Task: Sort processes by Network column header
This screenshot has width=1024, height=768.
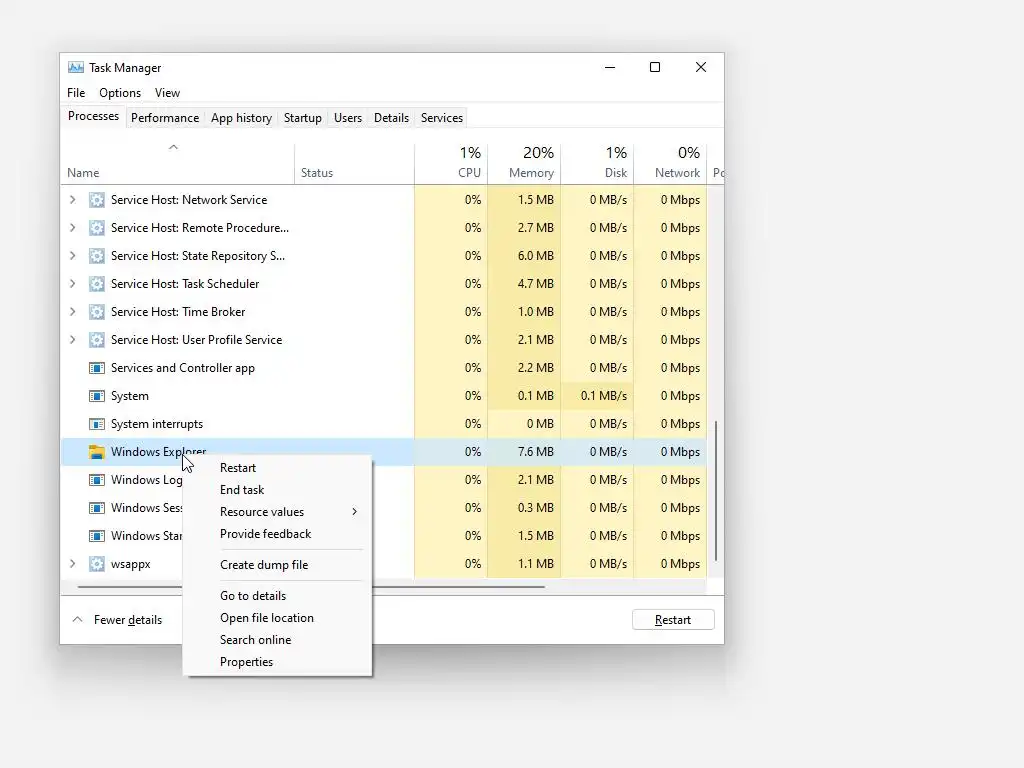Action: coord(671,163)
